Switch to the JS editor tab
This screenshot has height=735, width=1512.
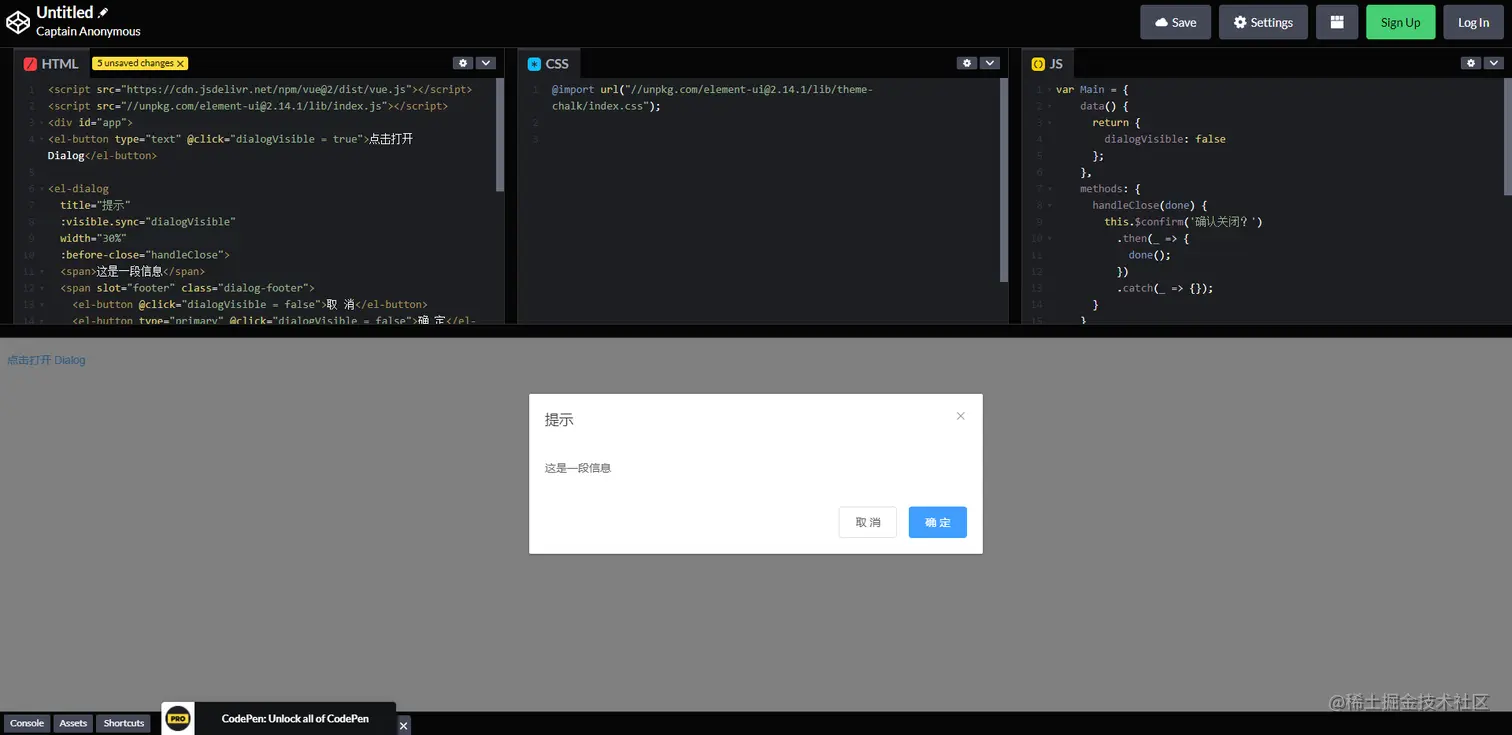tap(1048, 64)
